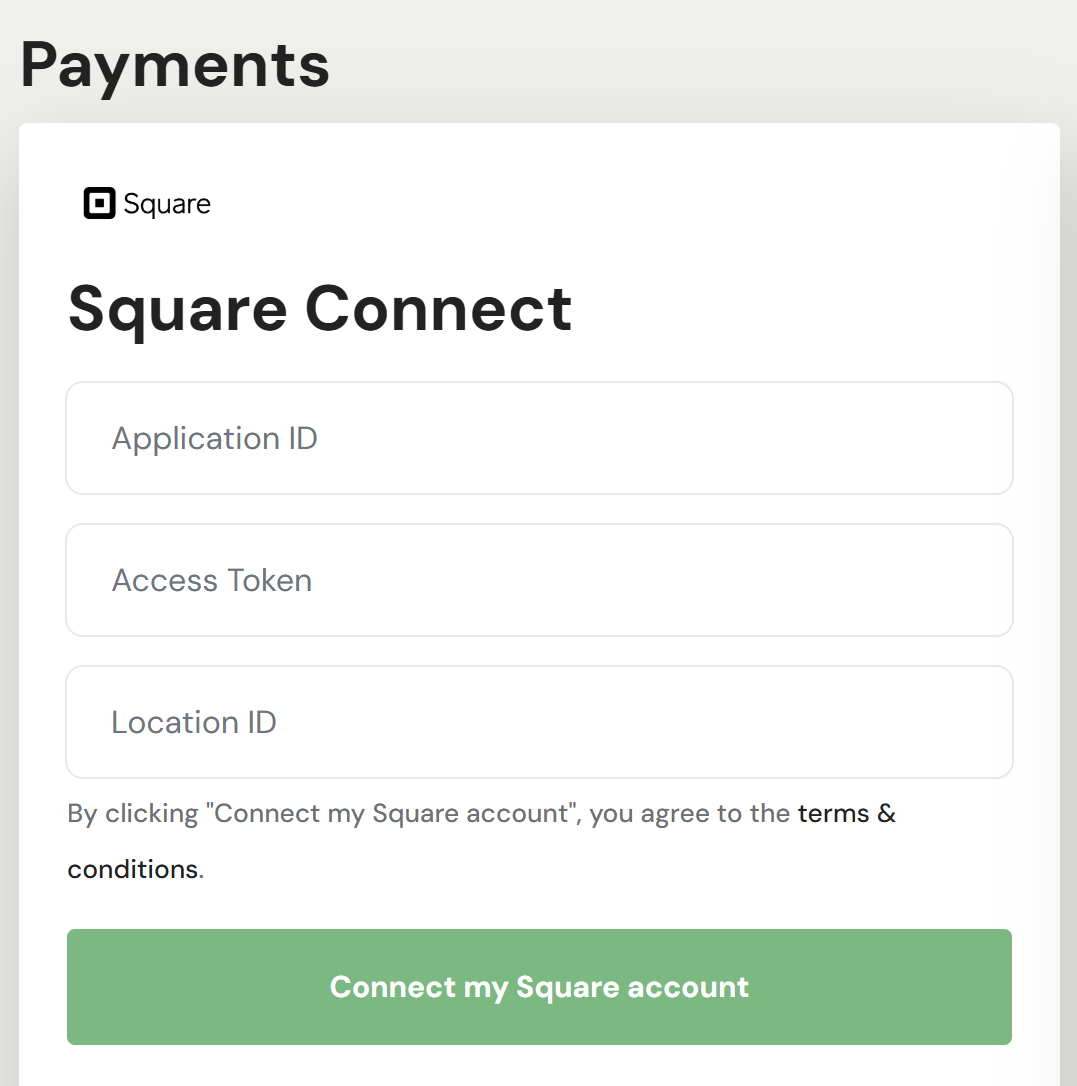This screenshot has height=1086, width=1077.
Task: Follow the conditions link on second line
Action: pyautogui.click(x=132, y=869)
